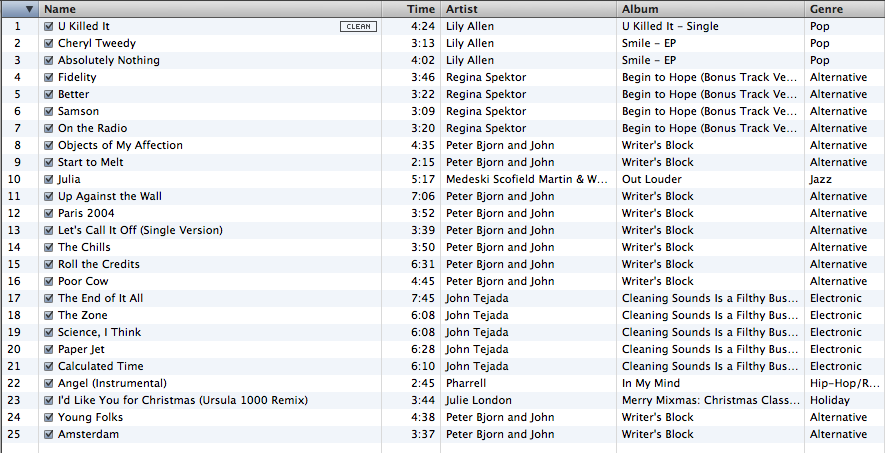Image resolution: width=885 pixels, height=453 pixels.
Task: Sort the list by Name column header
Action: 211,9
